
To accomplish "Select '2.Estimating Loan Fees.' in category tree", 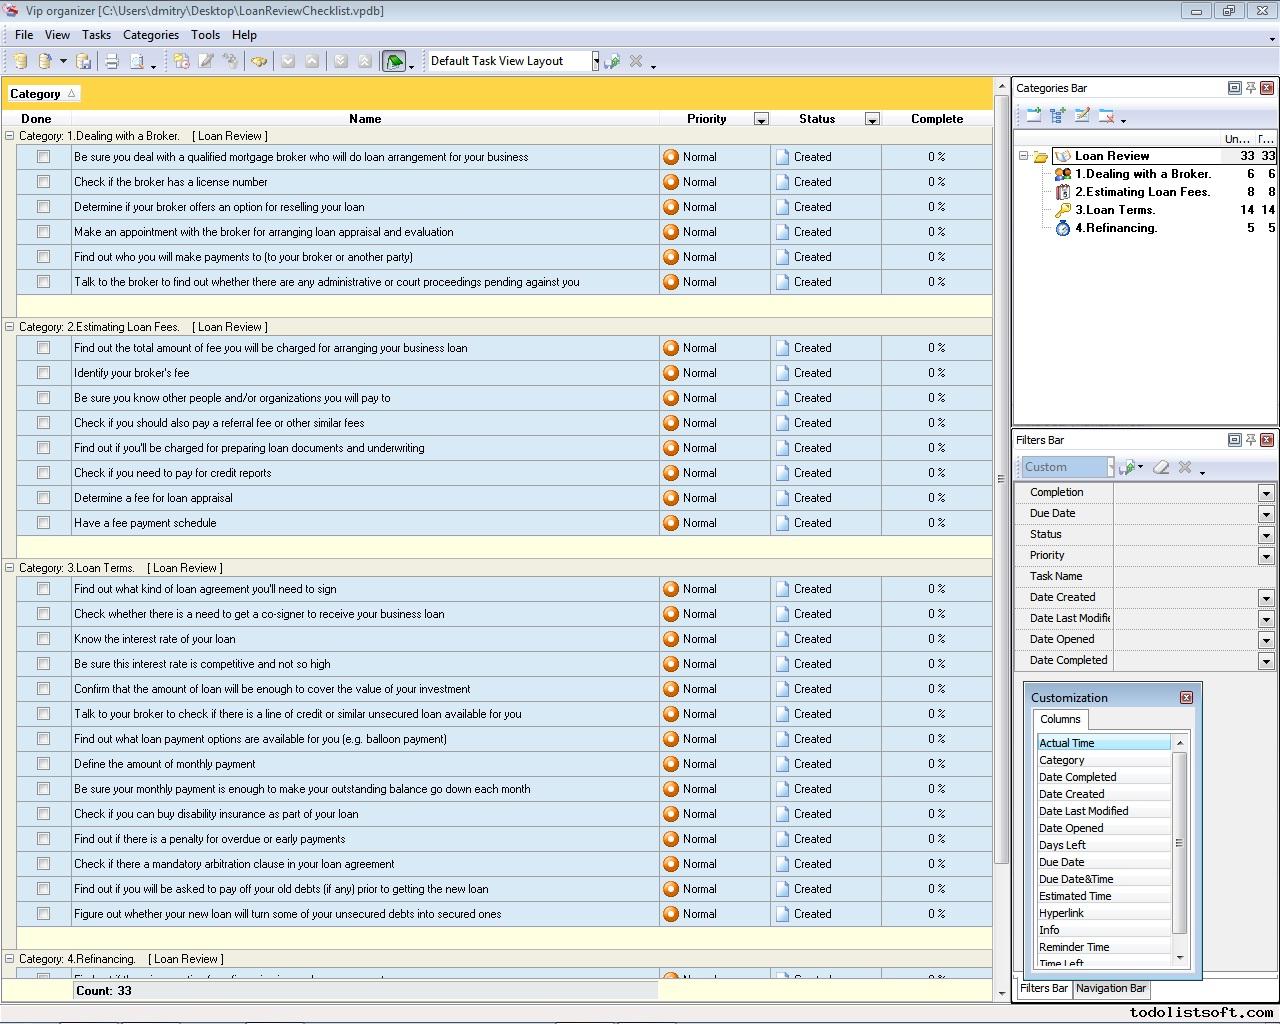I will coord(1142,192).
